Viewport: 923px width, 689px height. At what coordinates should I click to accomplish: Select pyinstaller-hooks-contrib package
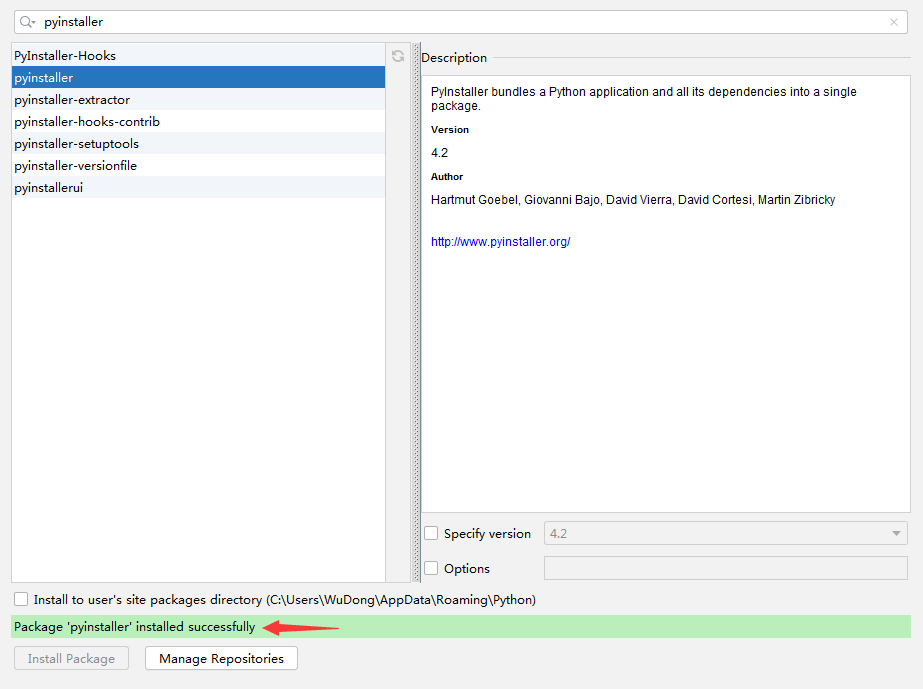(x=198, y=121)
